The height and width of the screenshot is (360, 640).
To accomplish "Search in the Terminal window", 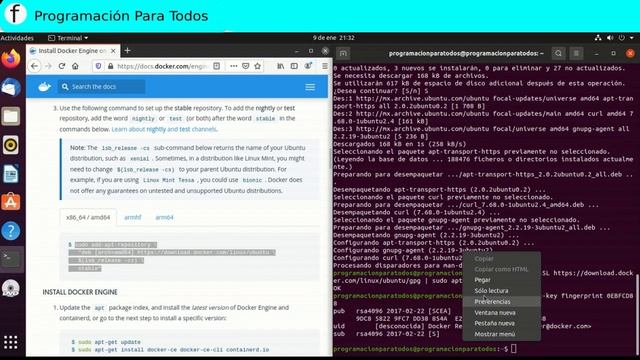I will [x=558, y=53].
